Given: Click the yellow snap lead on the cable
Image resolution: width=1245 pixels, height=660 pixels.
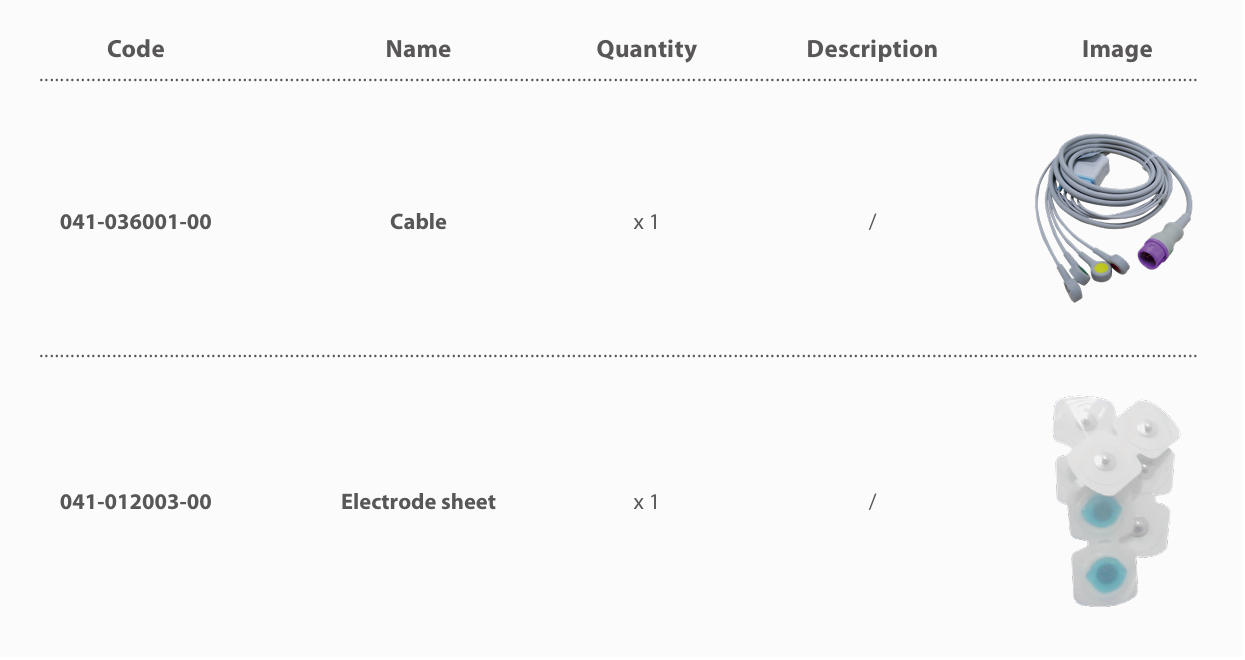Looking at the screenshot, I should coord(1103,268).
